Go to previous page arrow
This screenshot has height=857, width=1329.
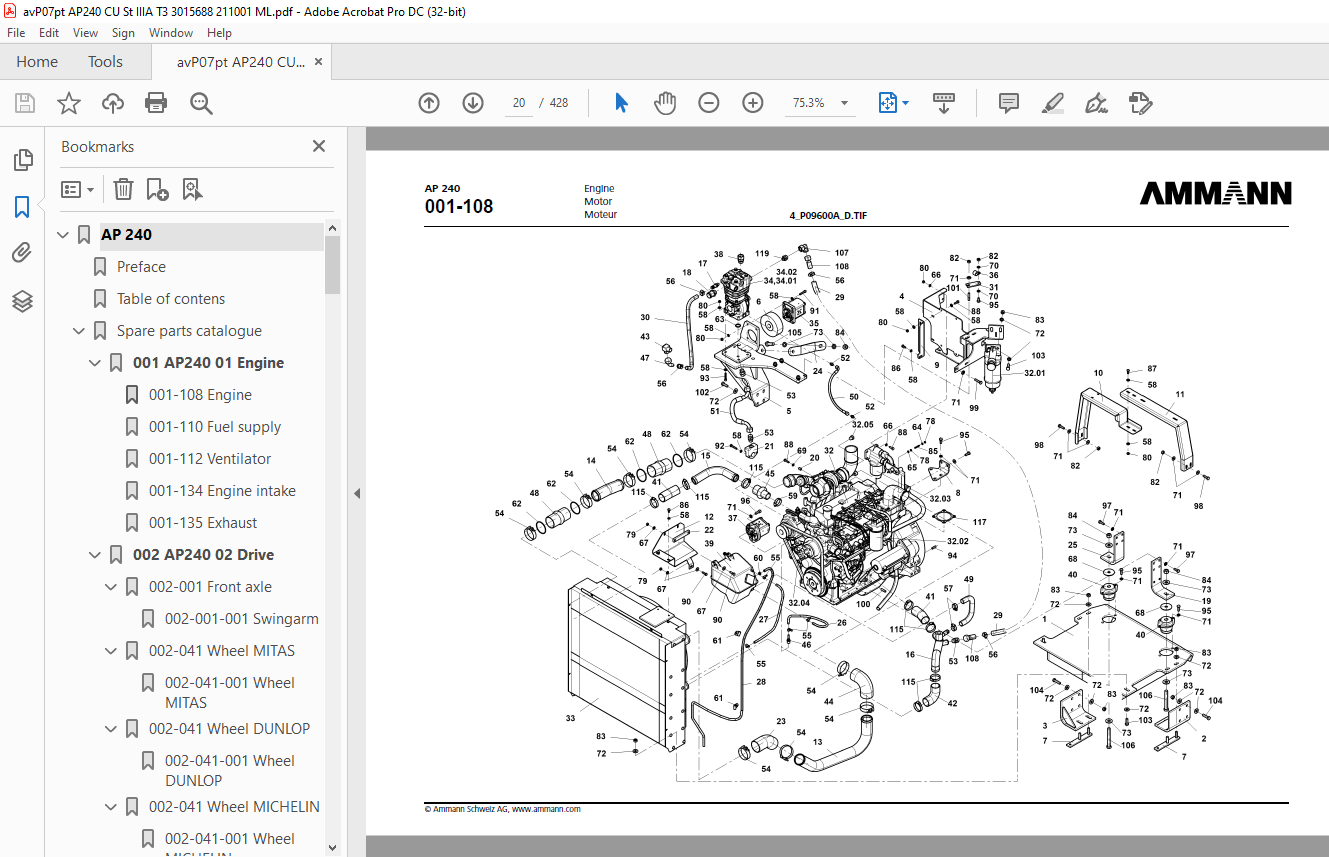pyautogui.click(x=429, y=103)
